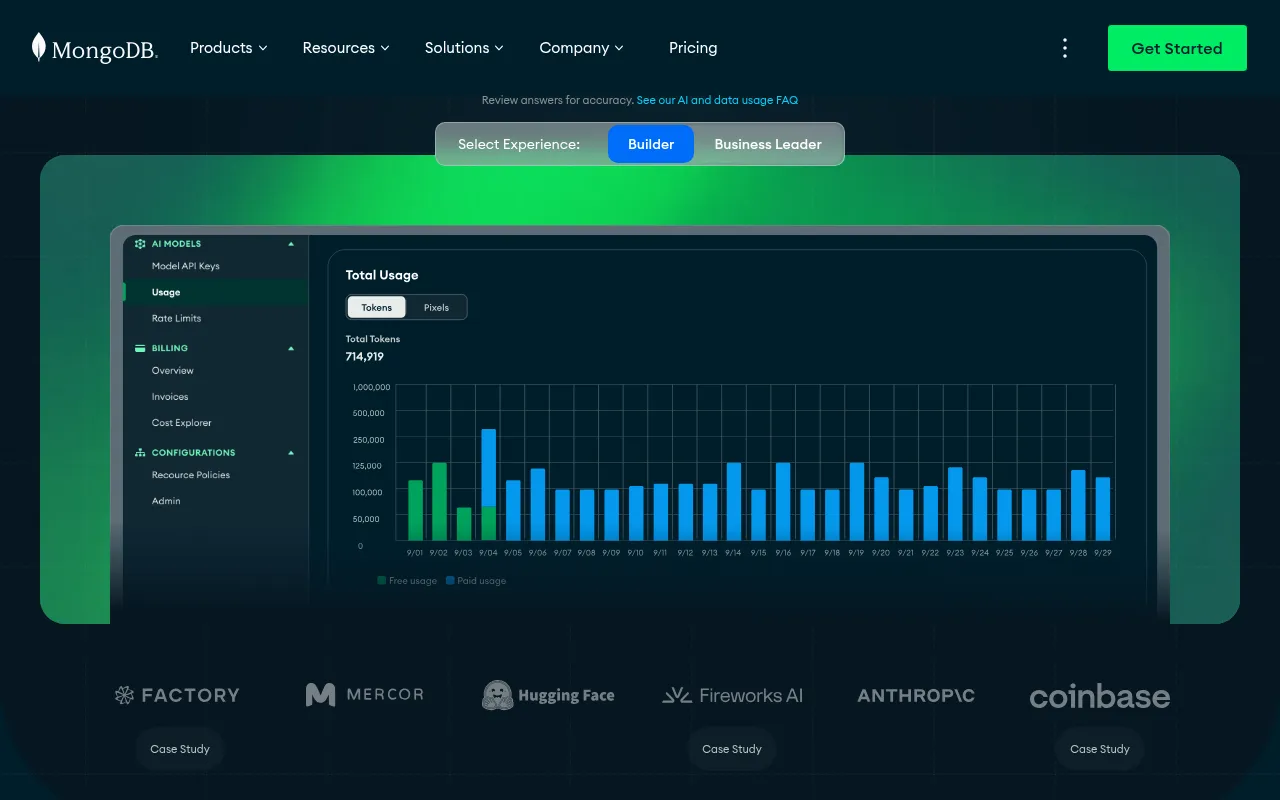Select the Builder experience

[651, 144]
